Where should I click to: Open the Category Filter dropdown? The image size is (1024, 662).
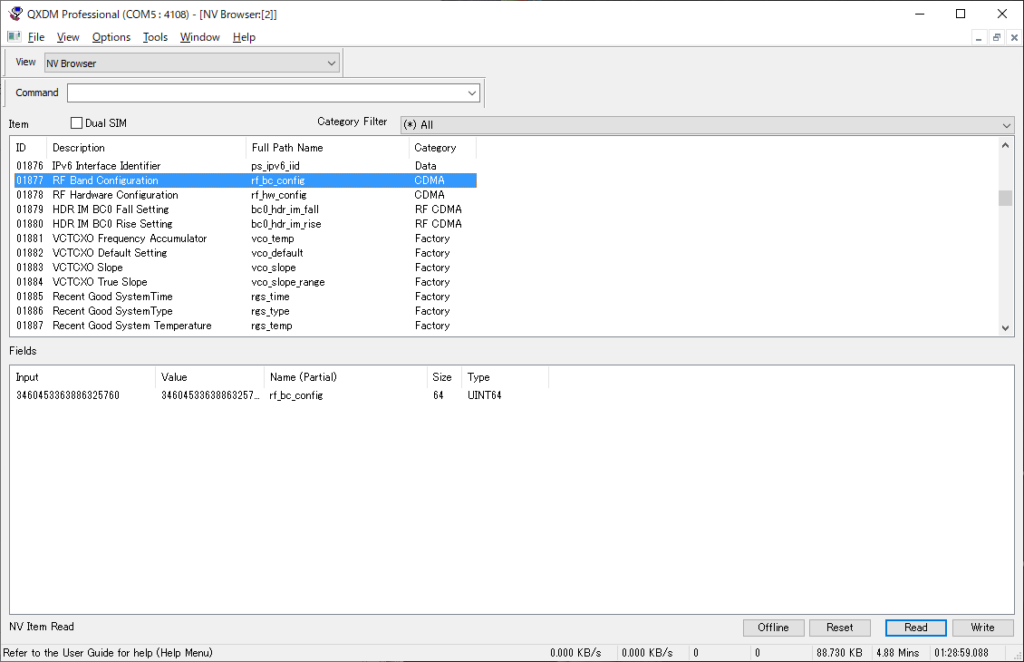(707, 125)
